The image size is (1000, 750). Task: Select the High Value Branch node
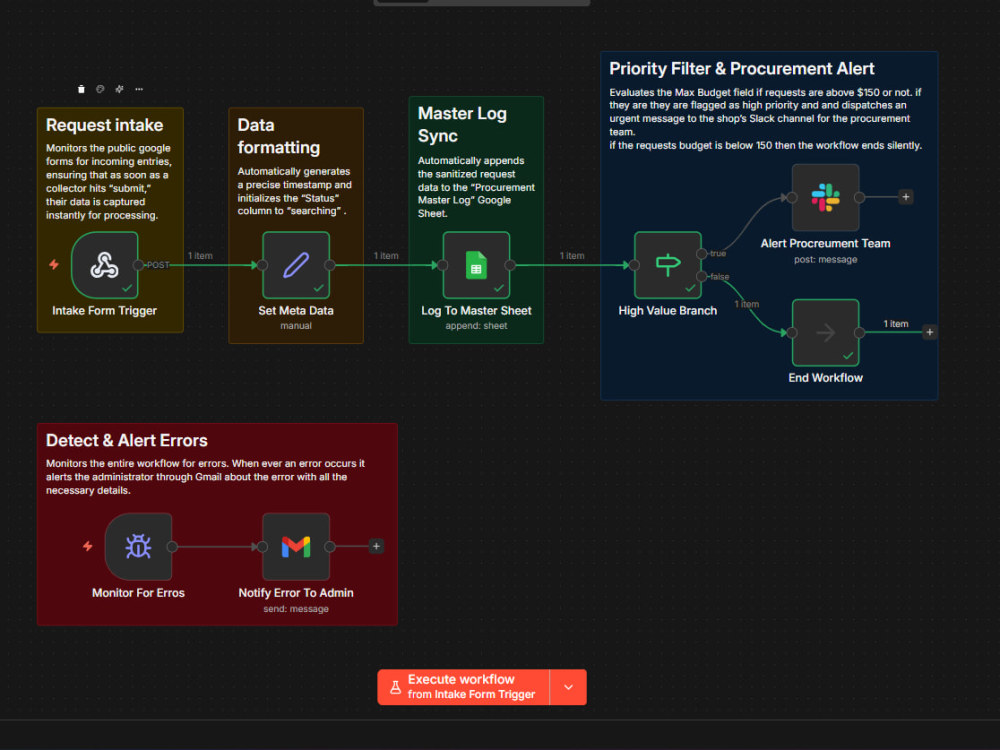click(x=668, y=265)
